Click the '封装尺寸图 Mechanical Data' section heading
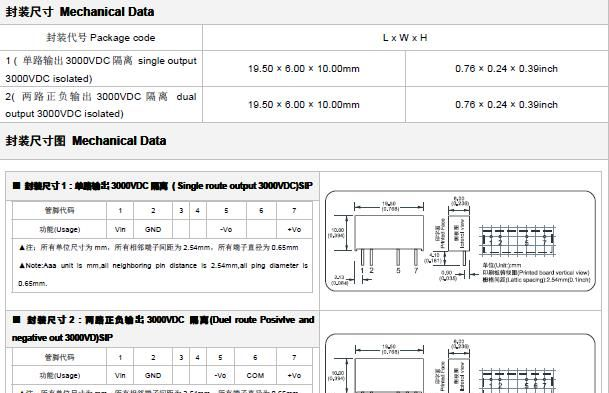Image resolution: width=609 pixels, height=393 pixels. (86, 141)
